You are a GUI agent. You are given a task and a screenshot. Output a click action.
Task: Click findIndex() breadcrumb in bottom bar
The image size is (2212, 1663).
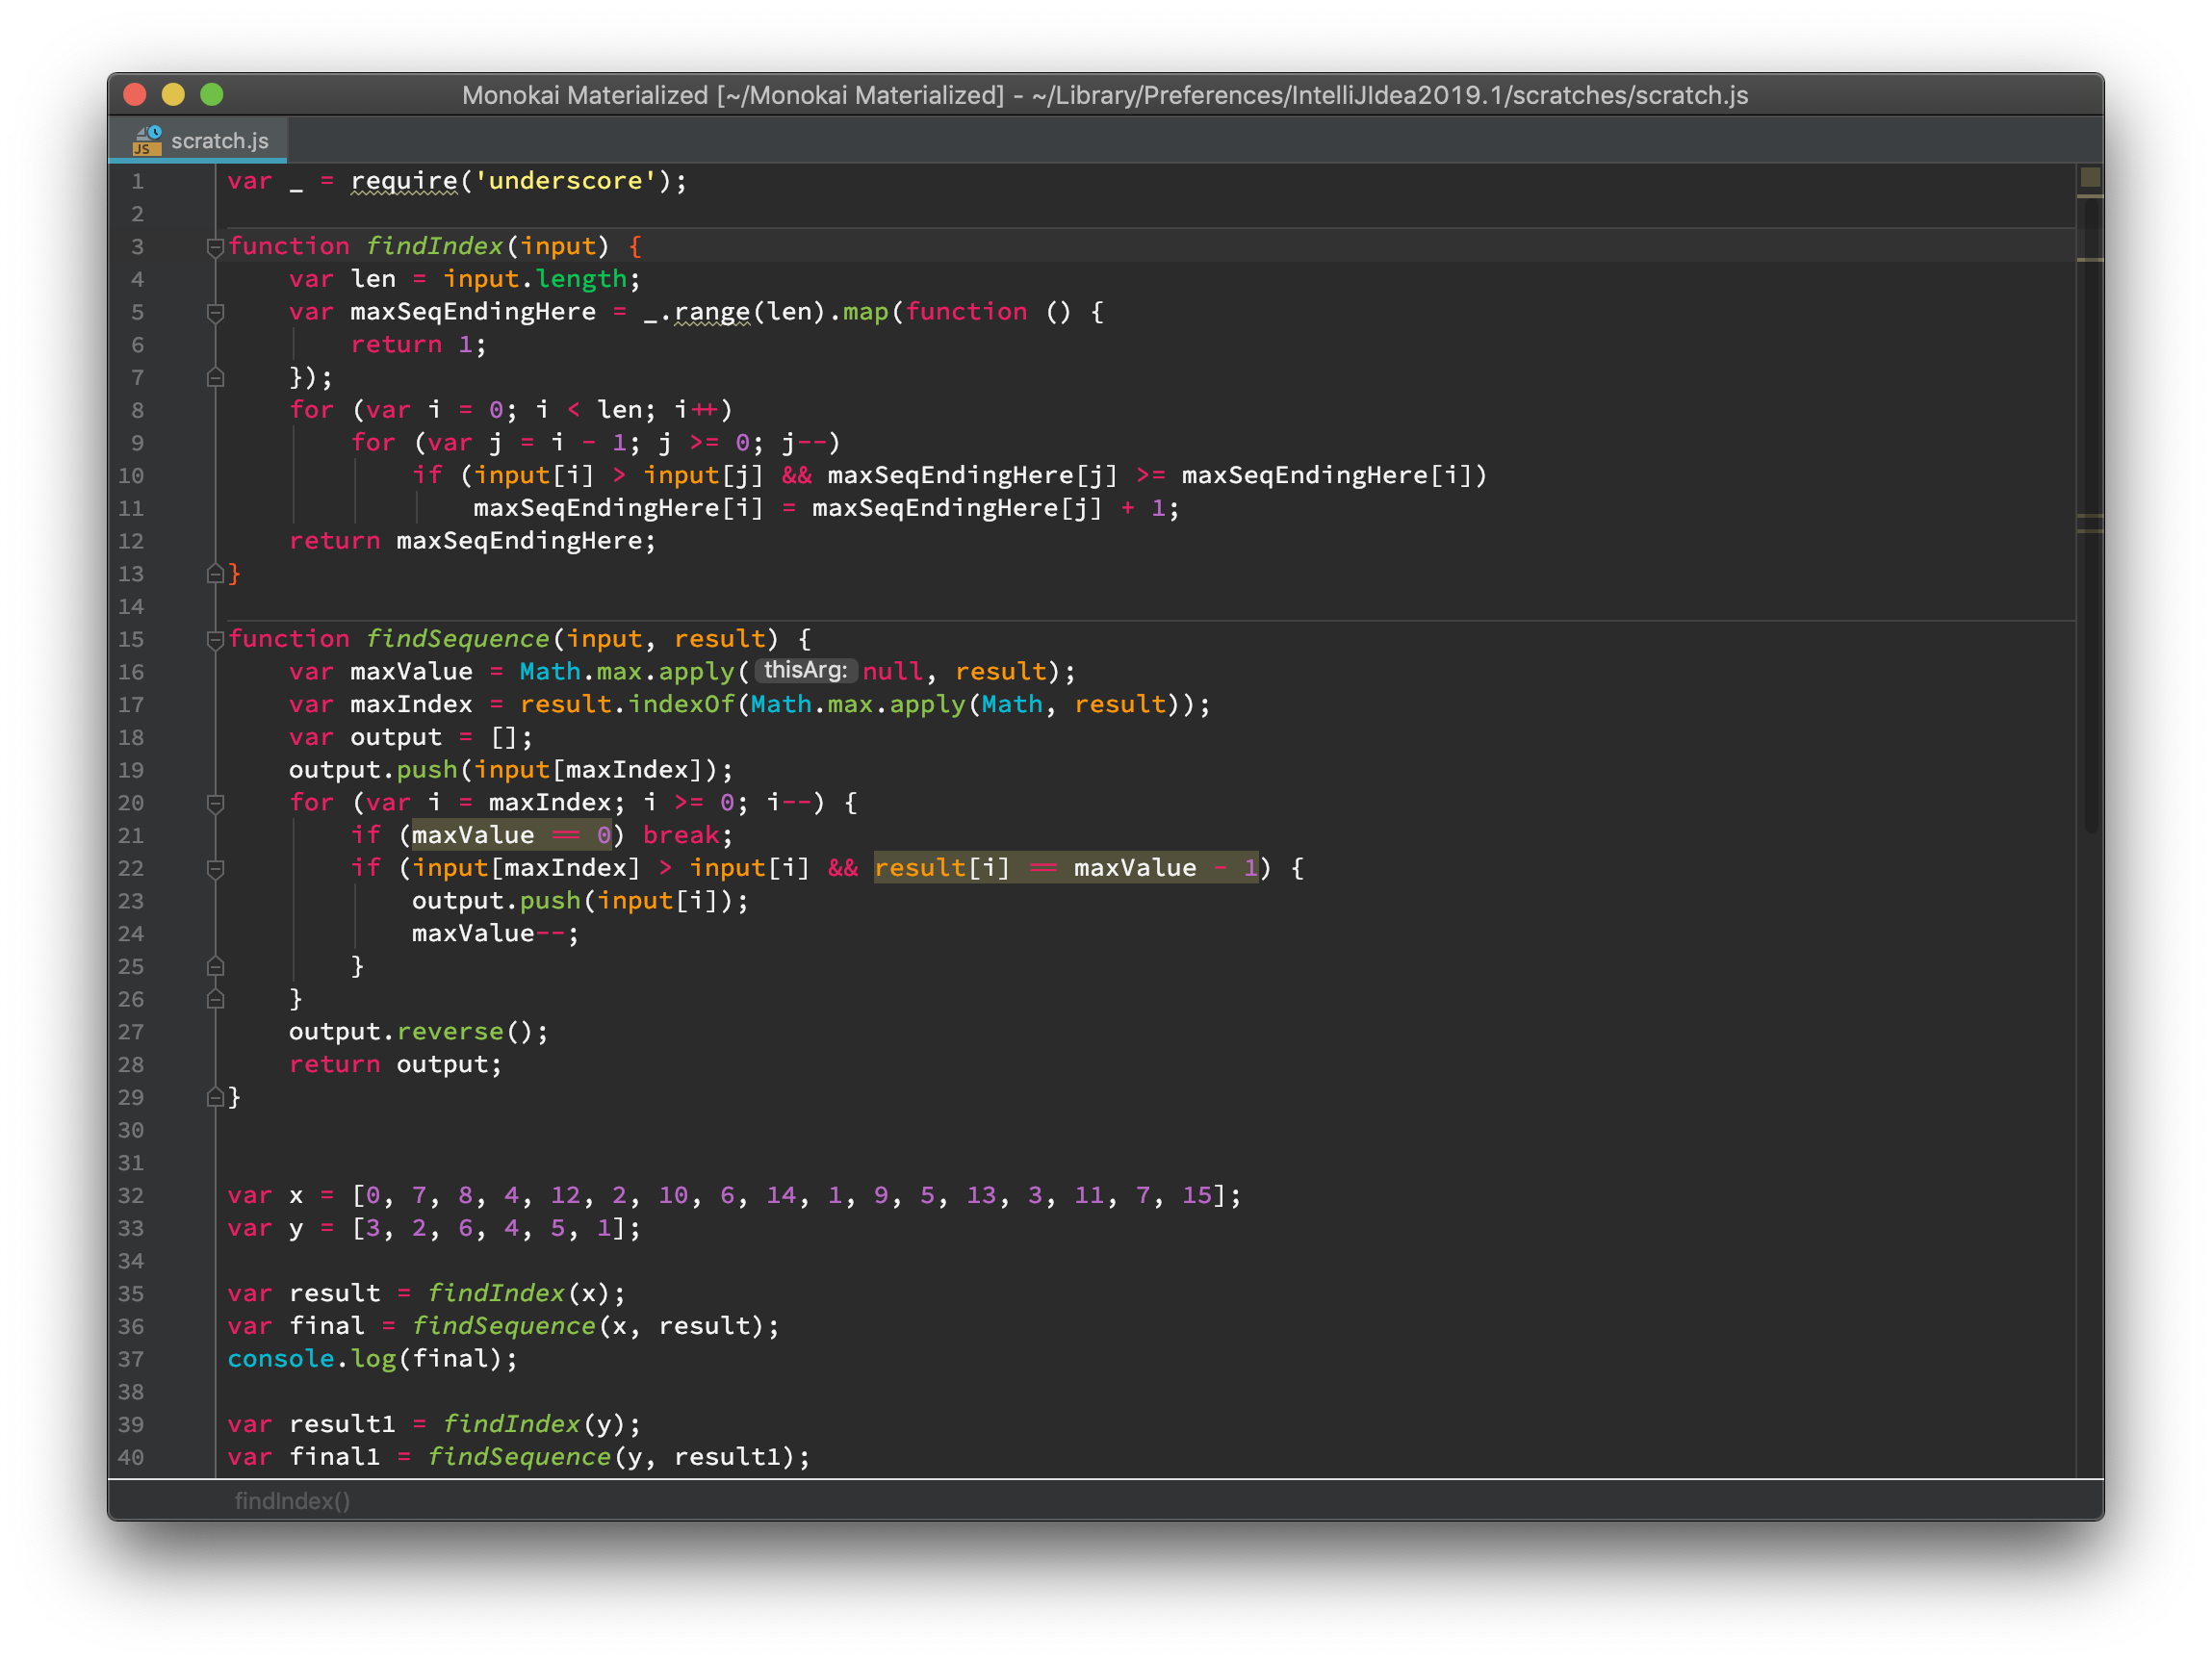click(292, 1500)
